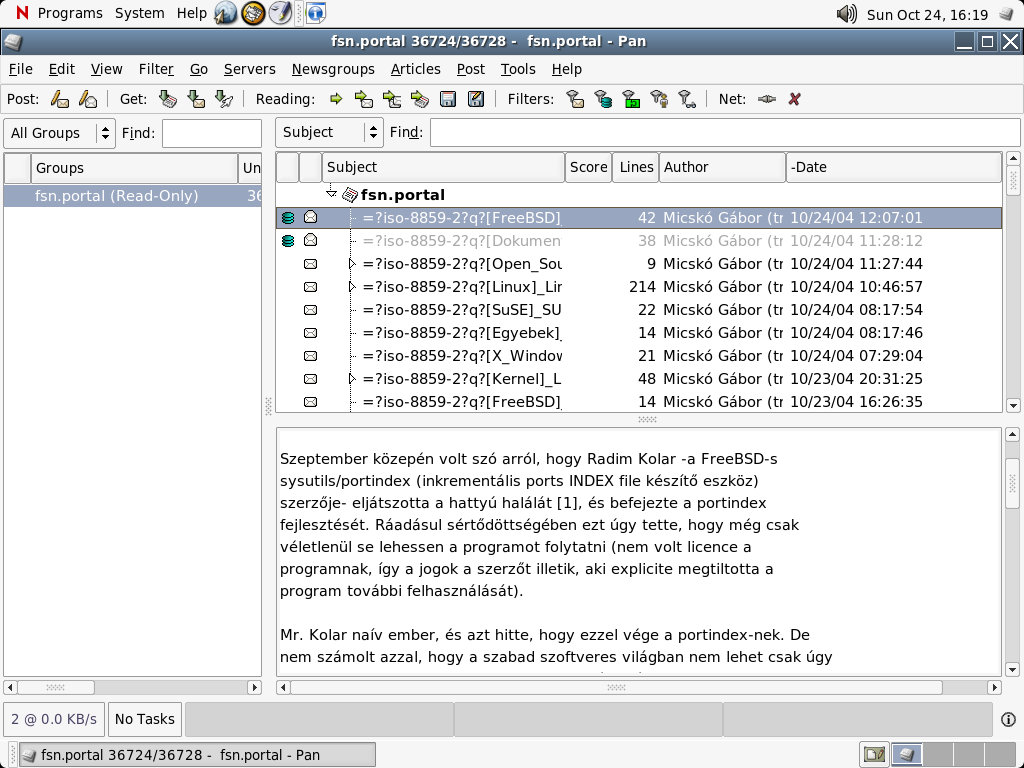The width and height of the screenshot is (1024, 768).
Task: Open the Tools menu
Action: coord(518,69)
